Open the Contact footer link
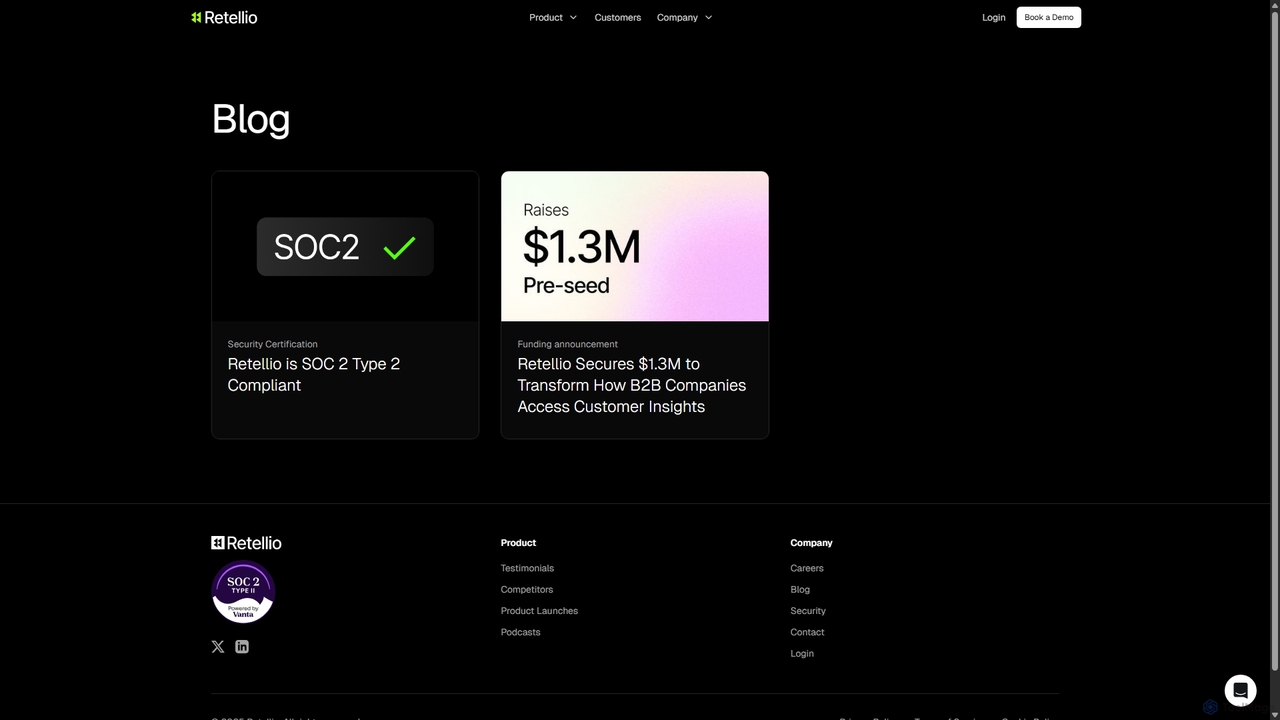This screenshot has width=1280, height=720. [807, 632]
